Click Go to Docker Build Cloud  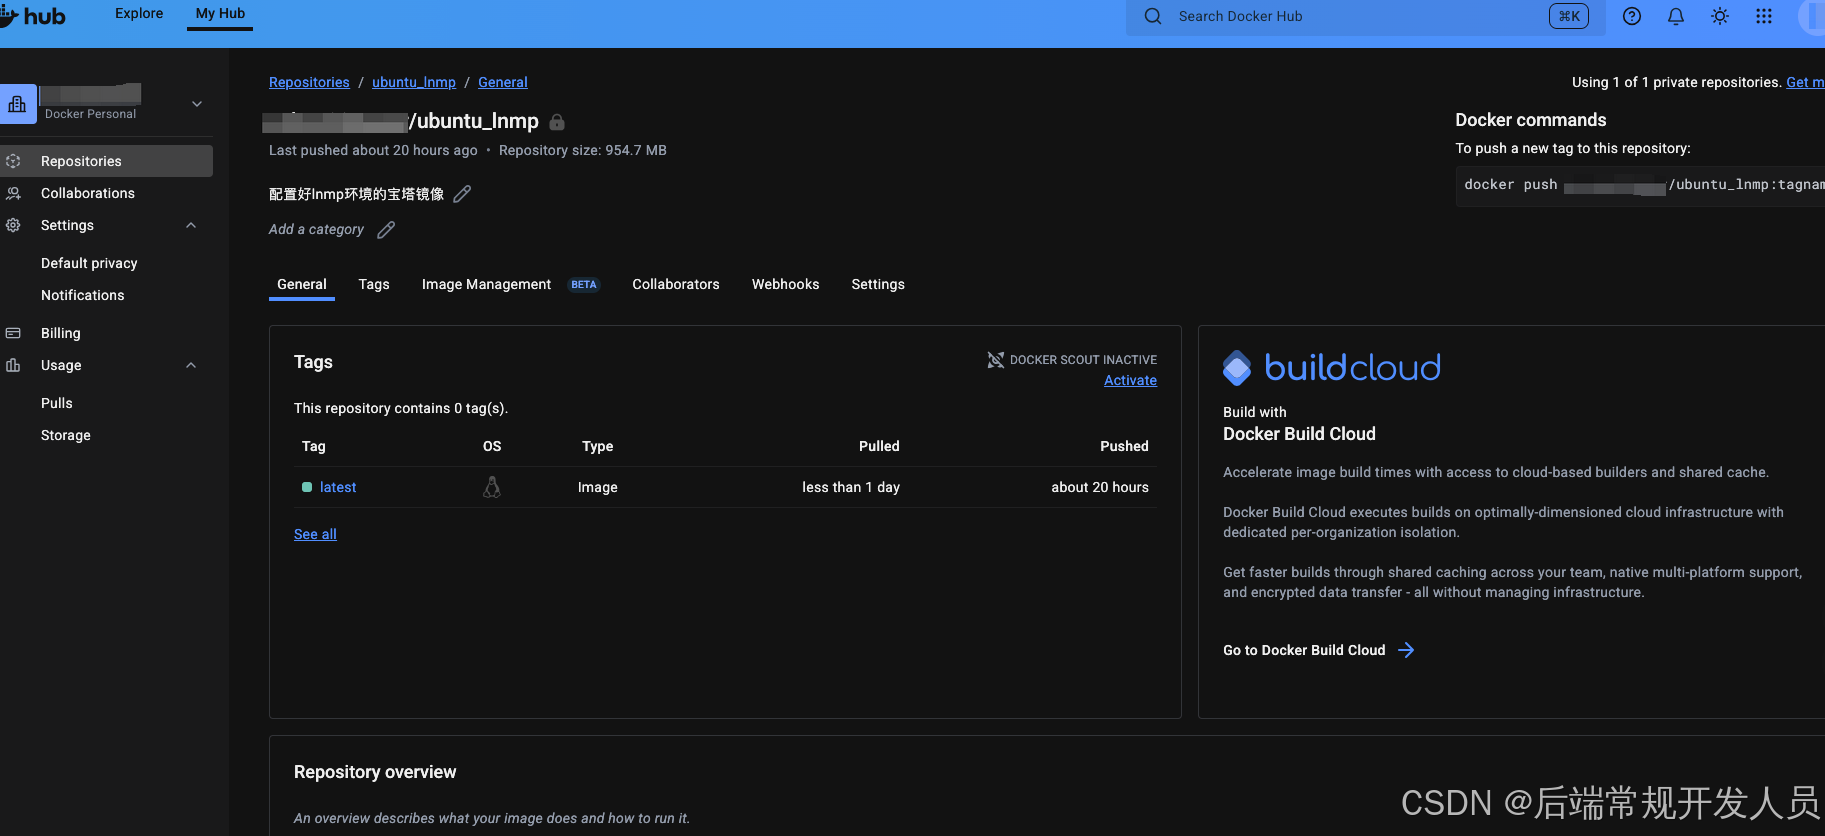pyautogui.click(x=1304, y=650)
